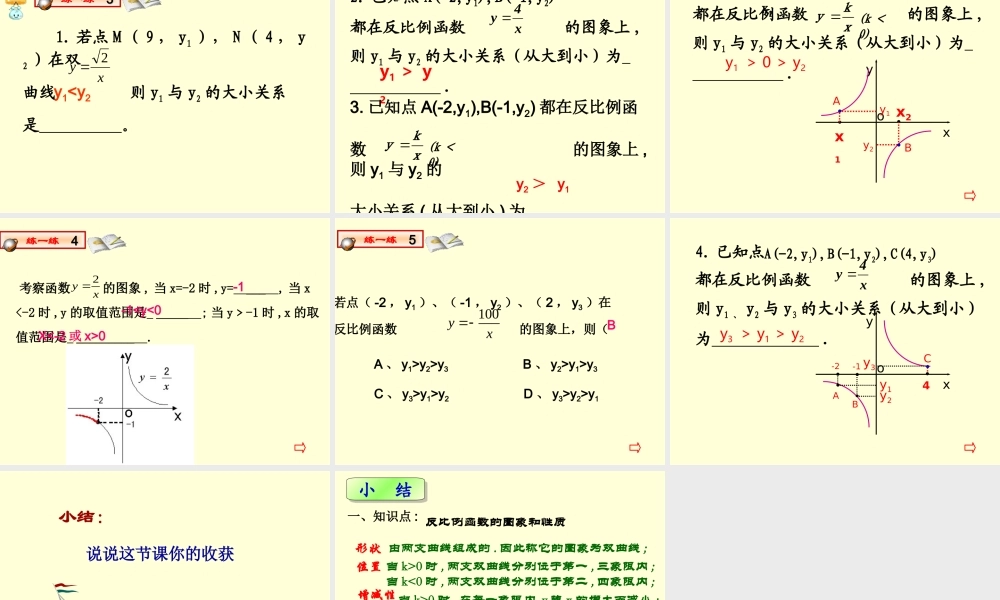This screenshot has height=600, width=1000.
Task: Click the pink answer 或 x>0
Action: 87,336
